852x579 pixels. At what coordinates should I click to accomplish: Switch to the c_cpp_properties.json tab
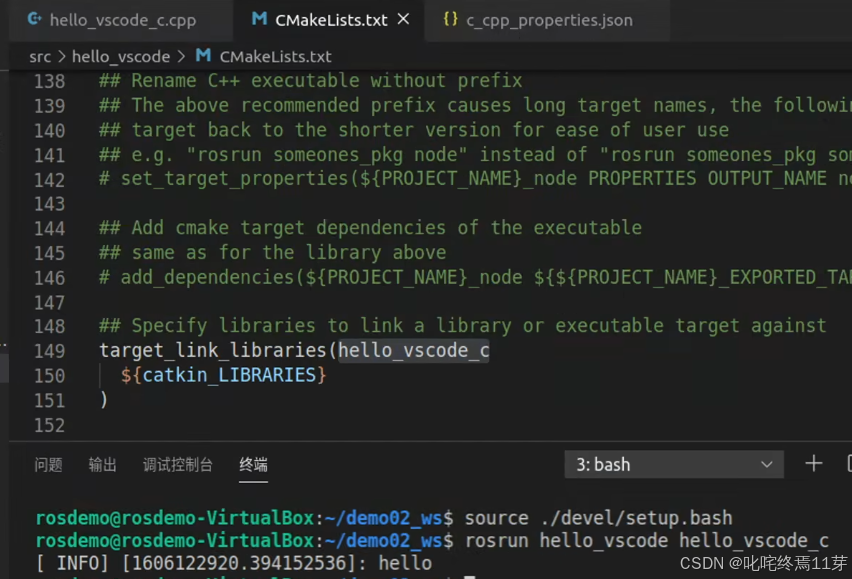(549, 20)
